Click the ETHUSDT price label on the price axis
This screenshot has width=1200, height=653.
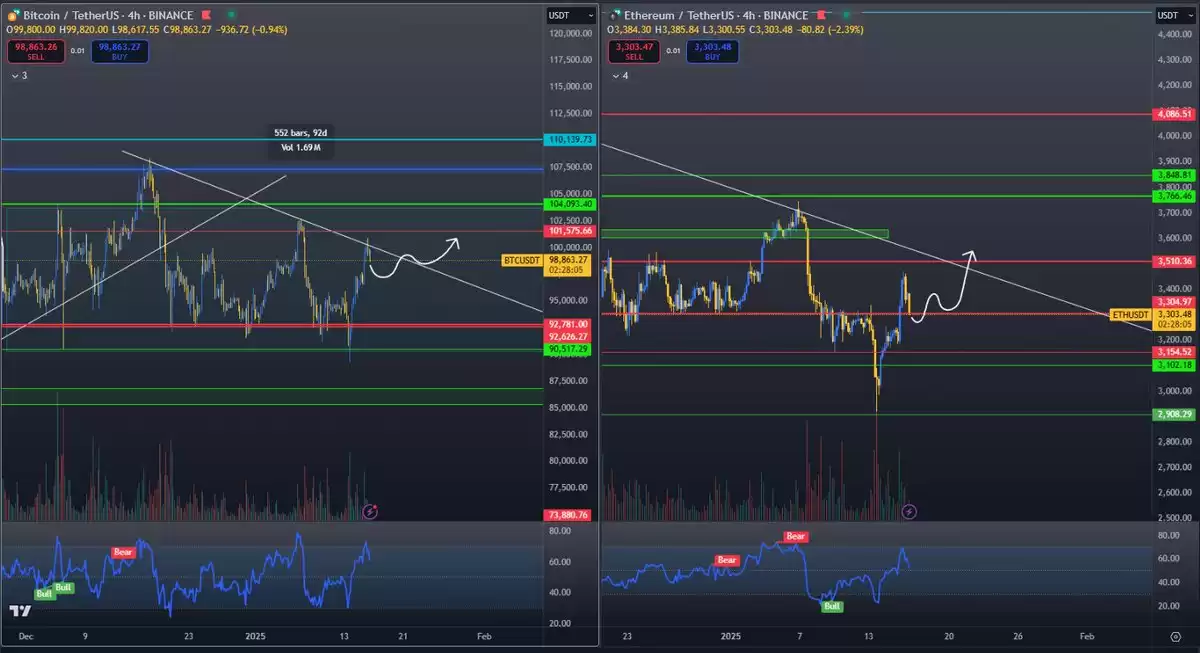(x=1132, y=314)
